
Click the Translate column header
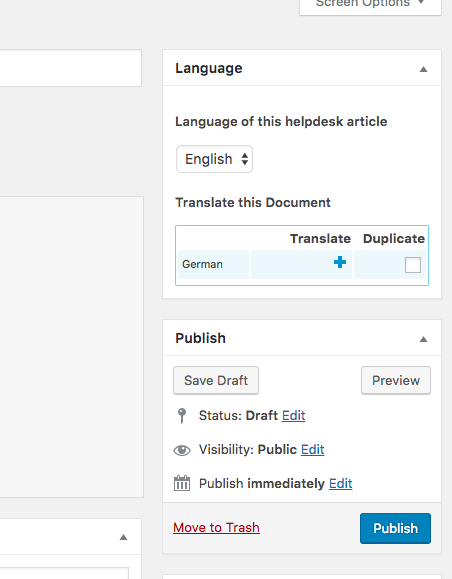click(320, 239)
